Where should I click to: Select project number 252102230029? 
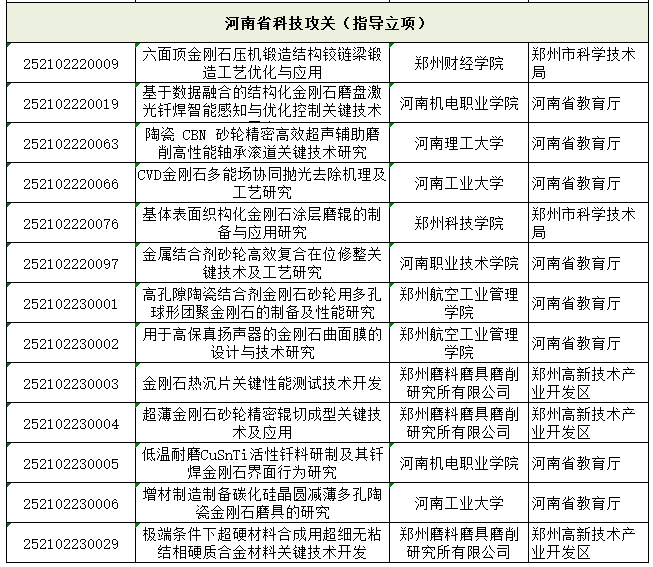[71, 544]
